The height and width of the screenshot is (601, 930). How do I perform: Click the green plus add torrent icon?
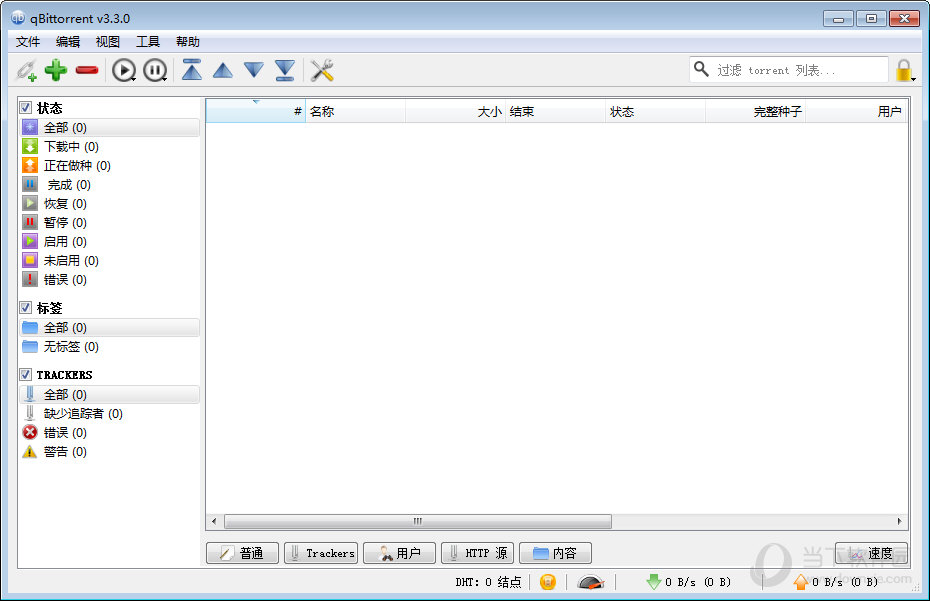[x=56, y=70]
